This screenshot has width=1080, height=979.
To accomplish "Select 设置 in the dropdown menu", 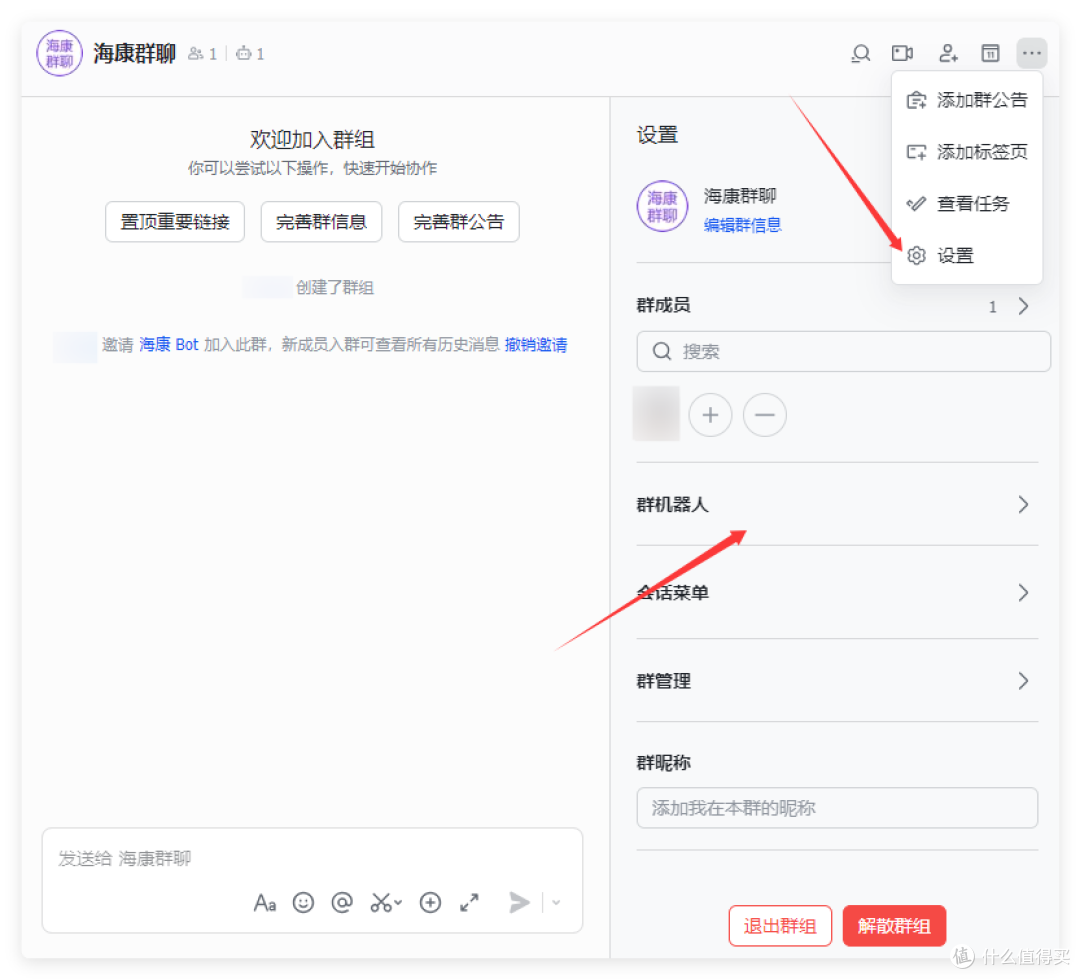I will [966, 256].
